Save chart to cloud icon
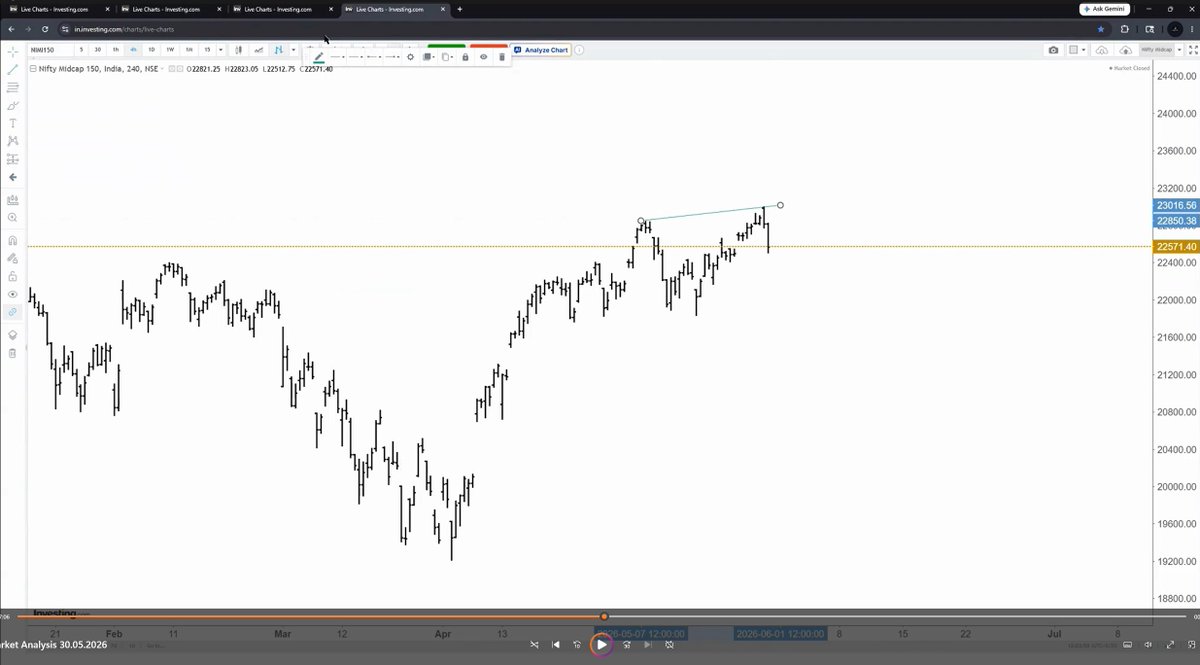1200x665 pixels. 1126,50
